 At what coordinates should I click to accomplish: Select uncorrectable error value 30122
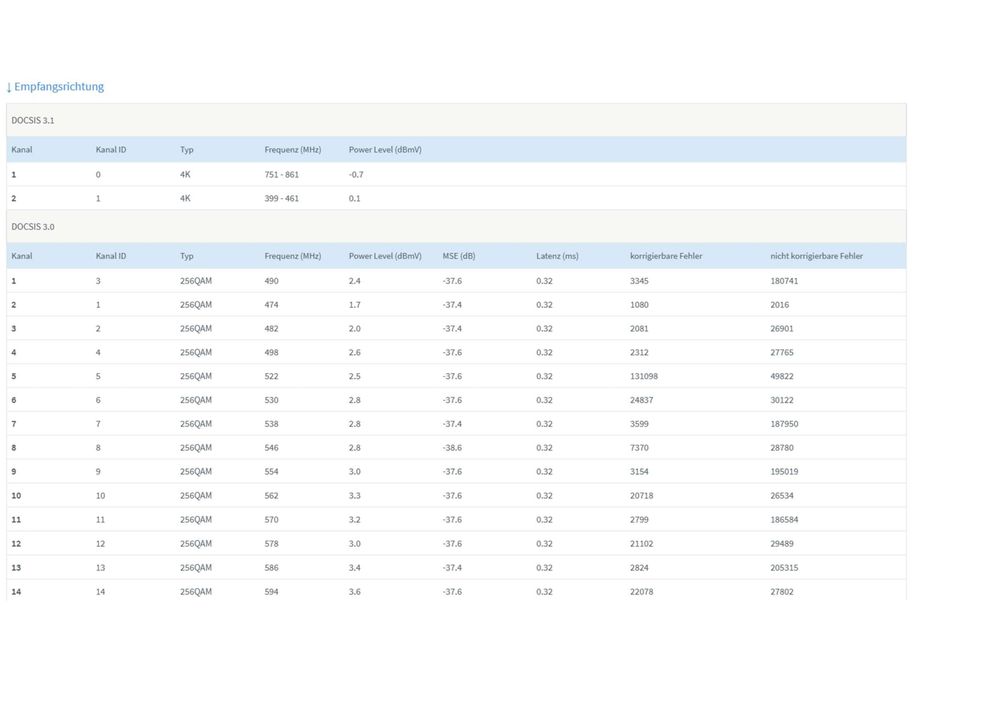782,400
